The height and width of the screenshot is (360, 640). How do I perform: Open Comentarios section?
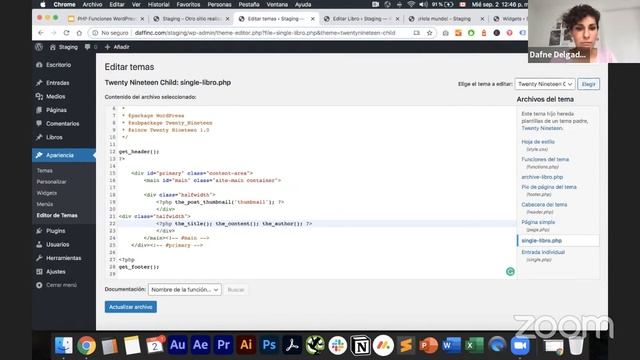[62, 124]
